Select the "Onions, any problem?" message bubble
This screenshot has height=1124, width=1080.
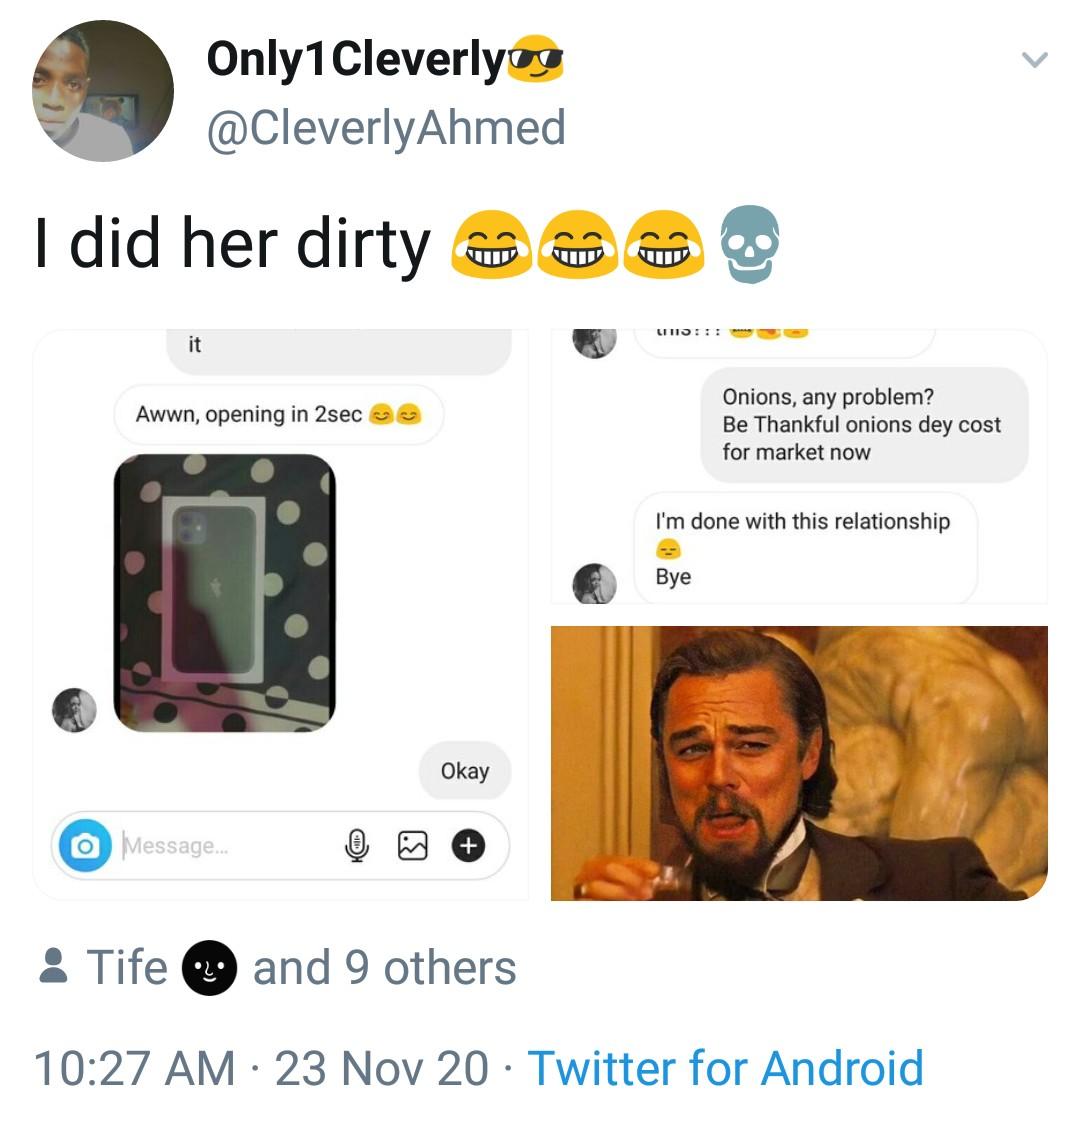coord(862,425)
